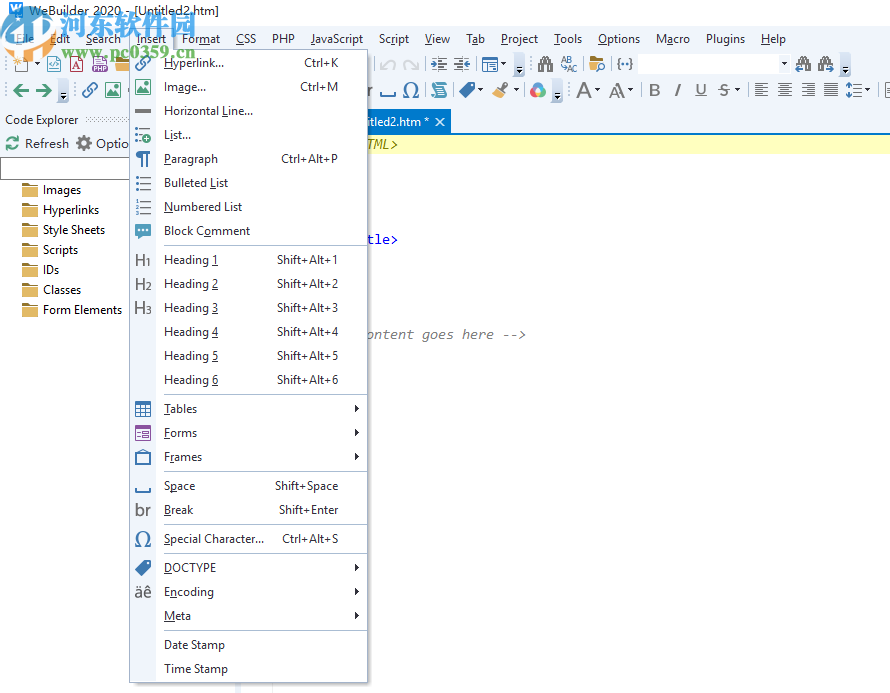Open the script scroll toolbar icon
This screenshot has width=890, height=693.
[x=439, y=90]
